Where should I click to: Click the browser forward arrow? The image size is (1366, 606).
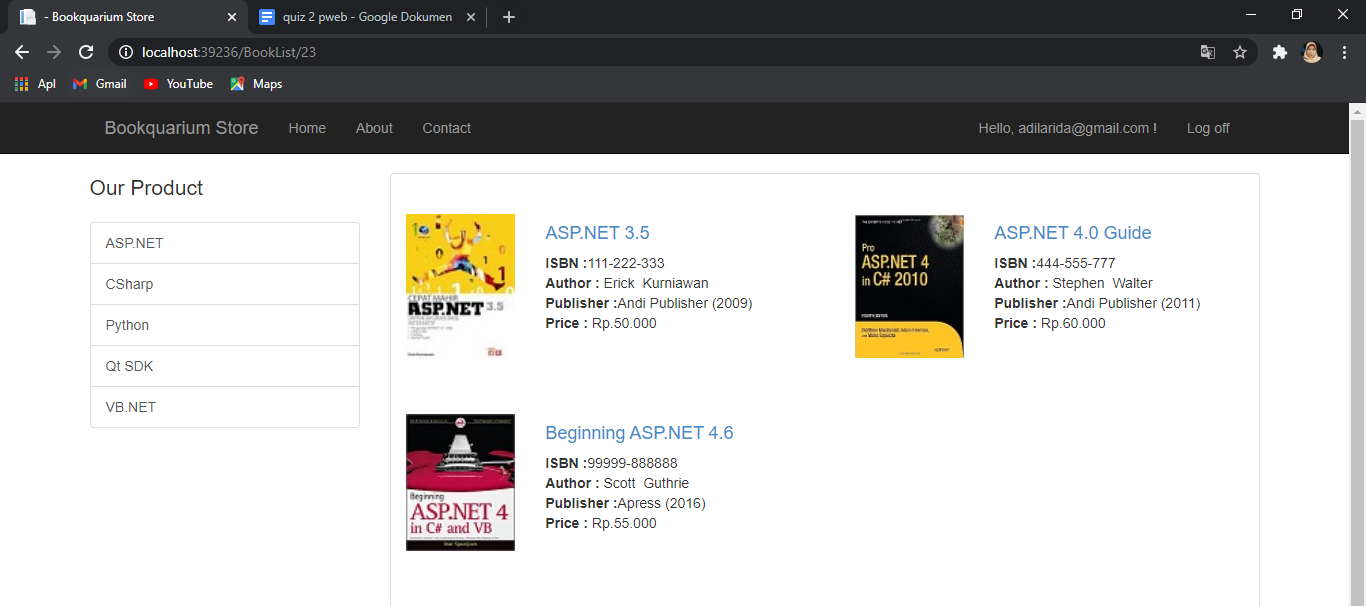click(x=54, y=52)
